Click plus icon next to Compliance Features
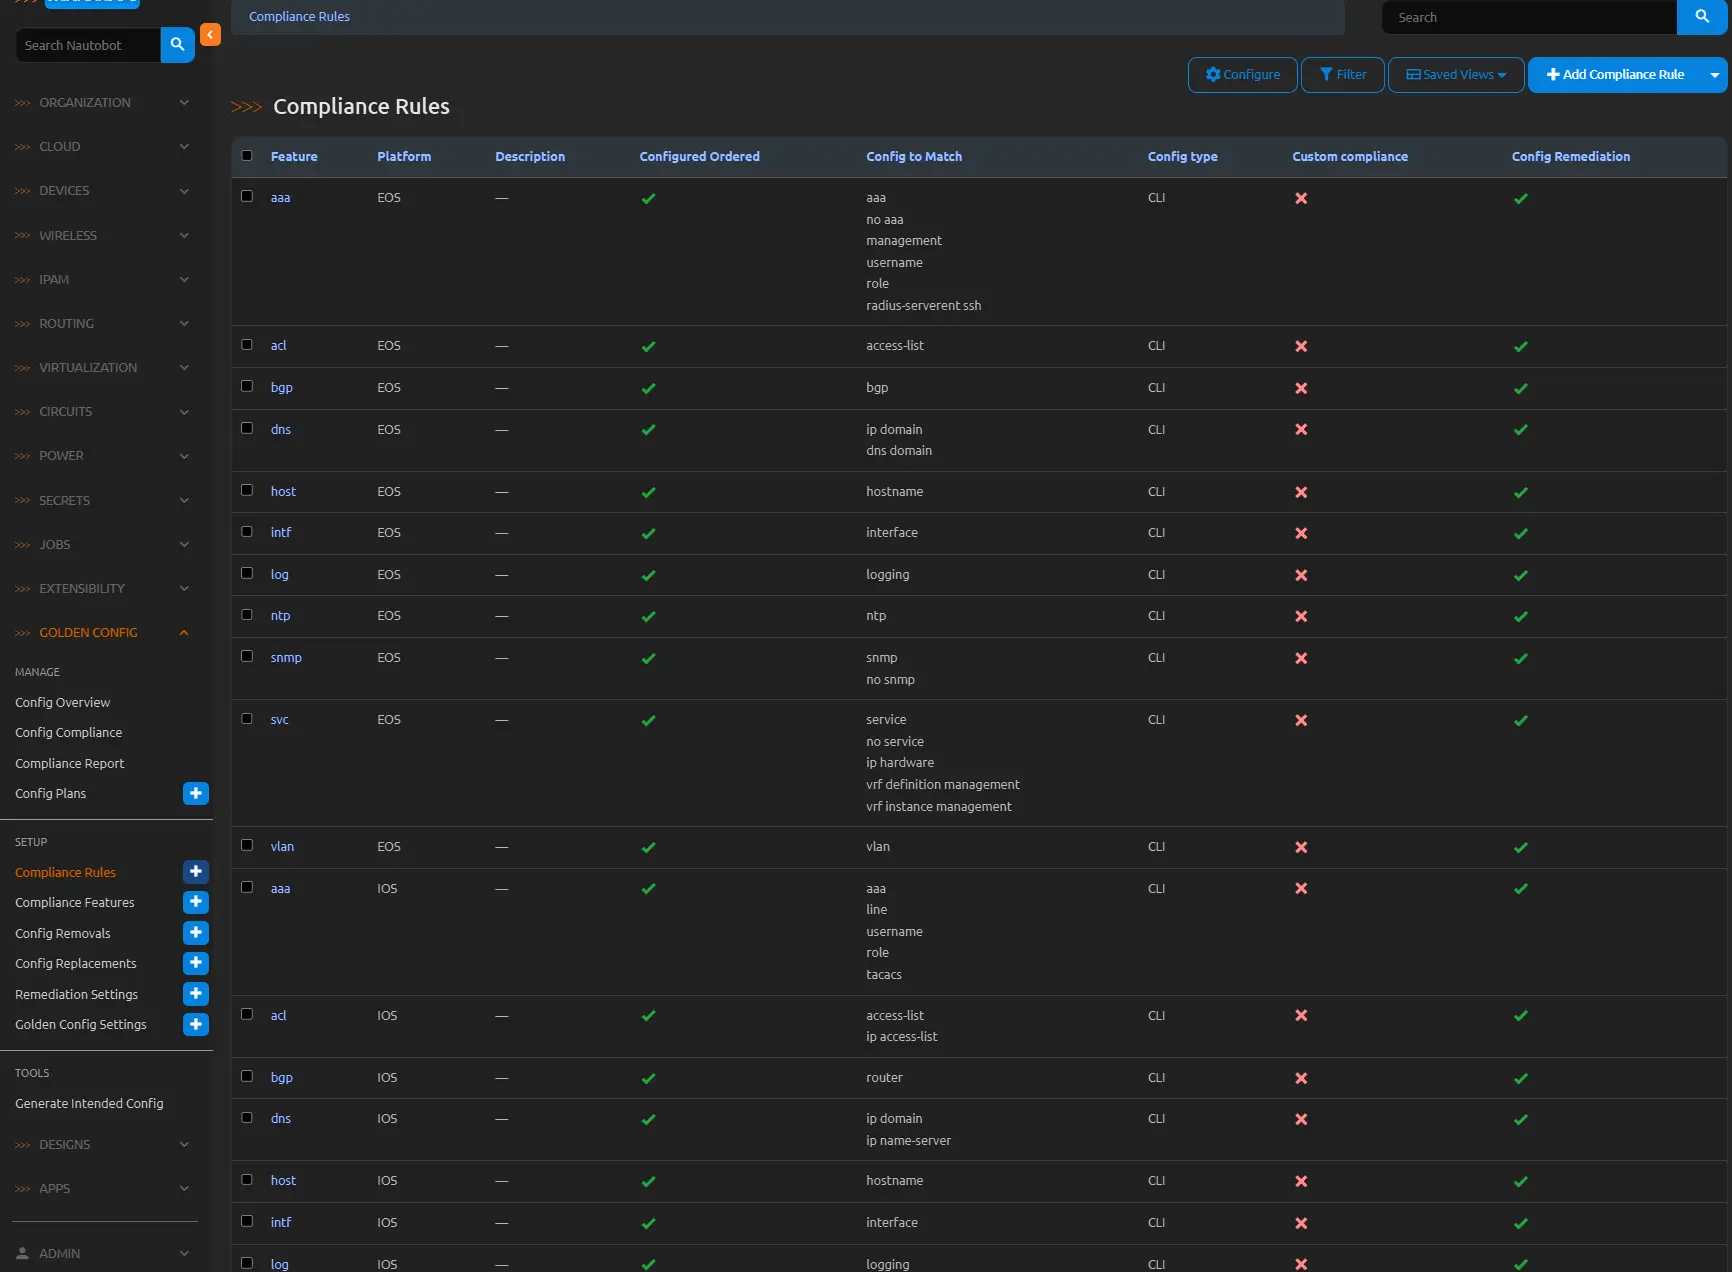1732x1272 pixels. click(196, 903)
